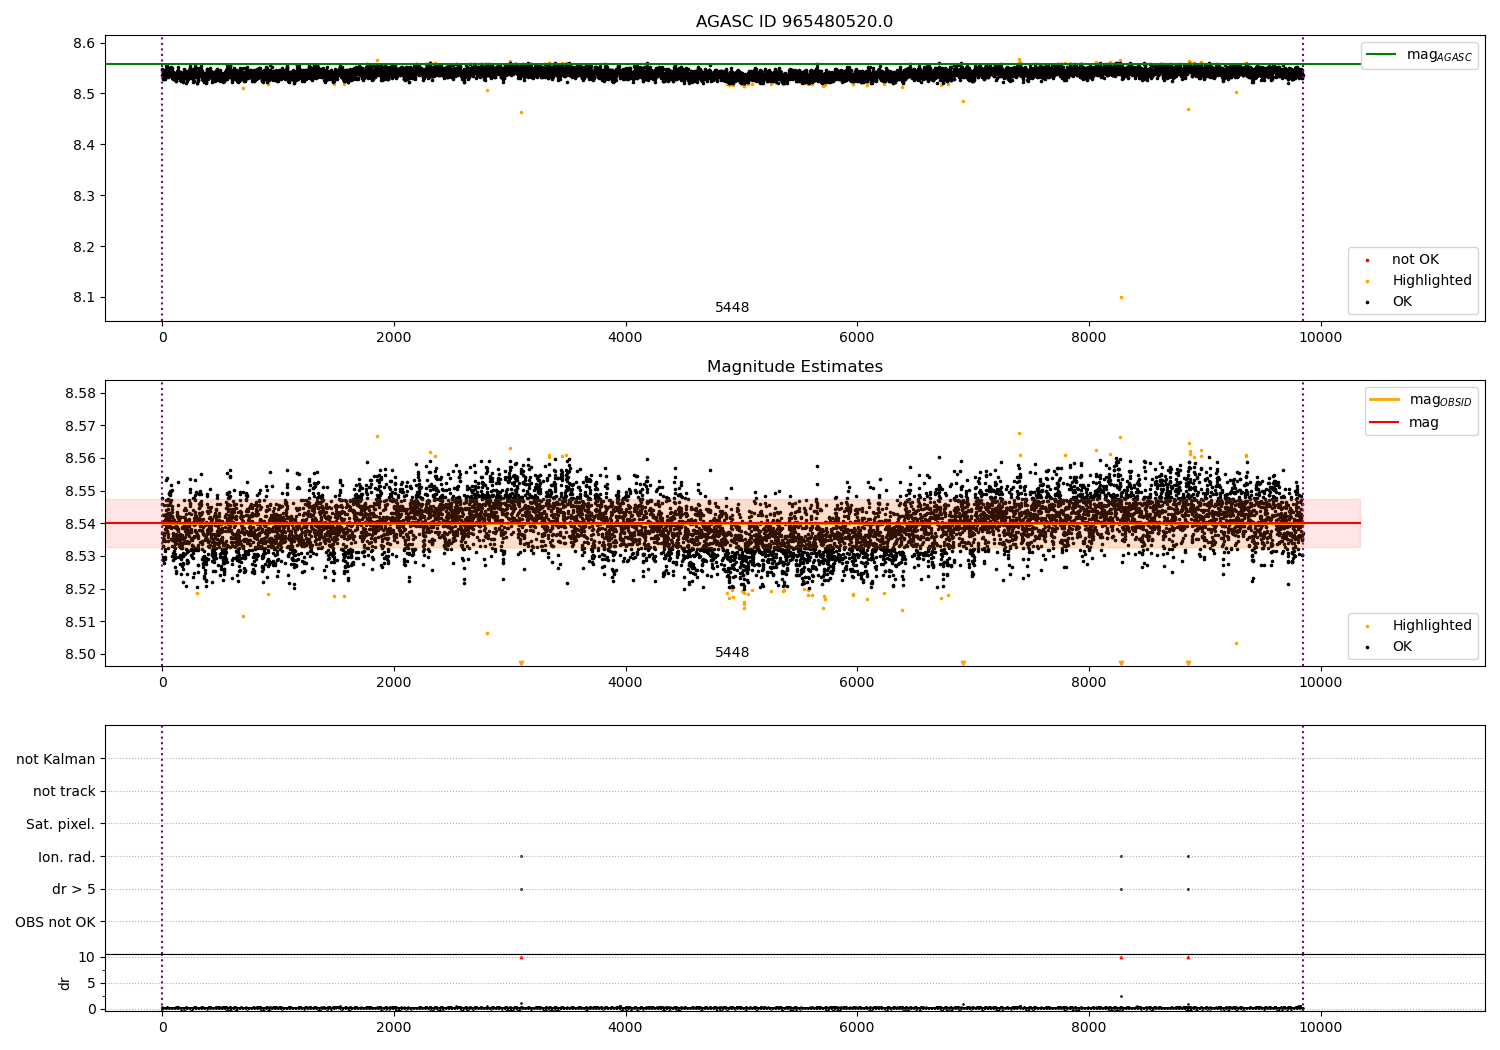Image resolution: width=1500 pixels, height=1050 pixels.
Task: Click the 8000 x-axis tick in bottom plot
Action: point(1089,1028)
